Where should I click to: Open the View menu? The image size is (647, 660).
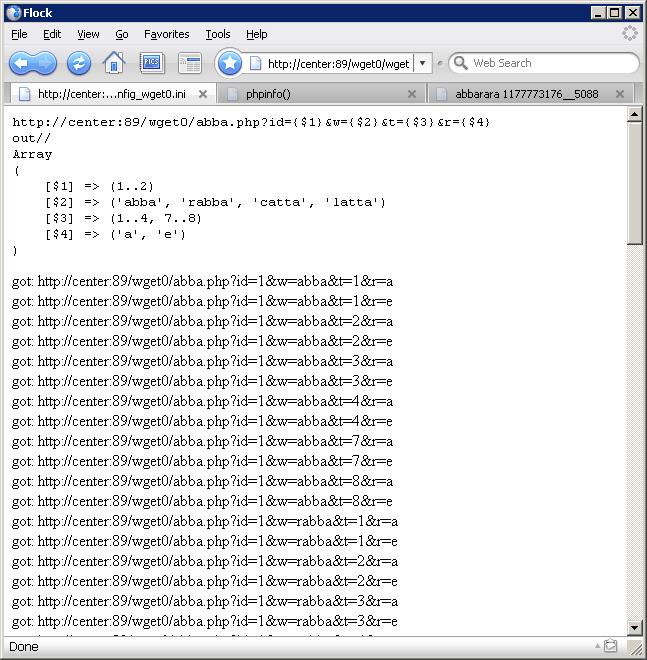coord(88,34)
